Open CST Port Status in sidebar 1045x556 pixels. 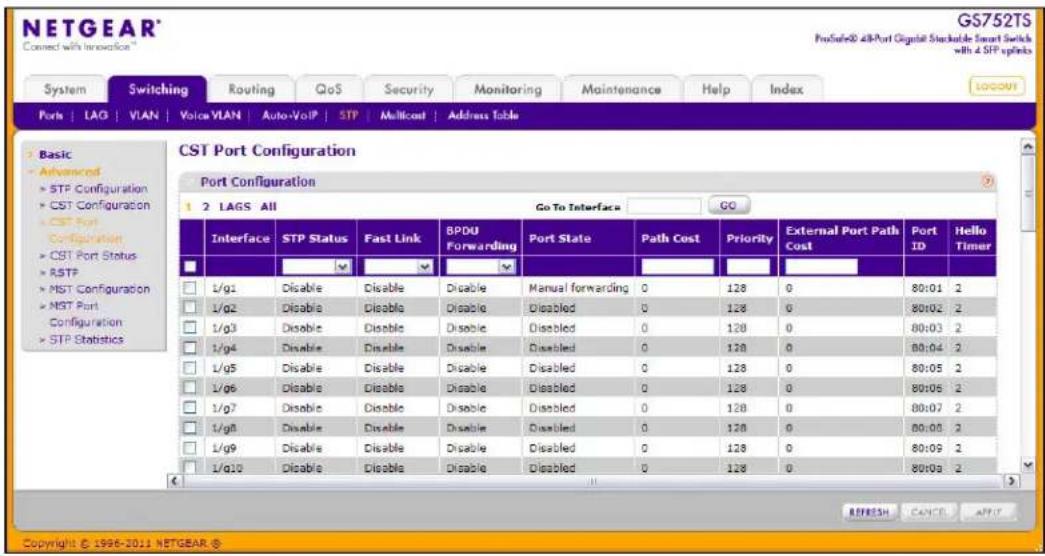tap(91, 256)
